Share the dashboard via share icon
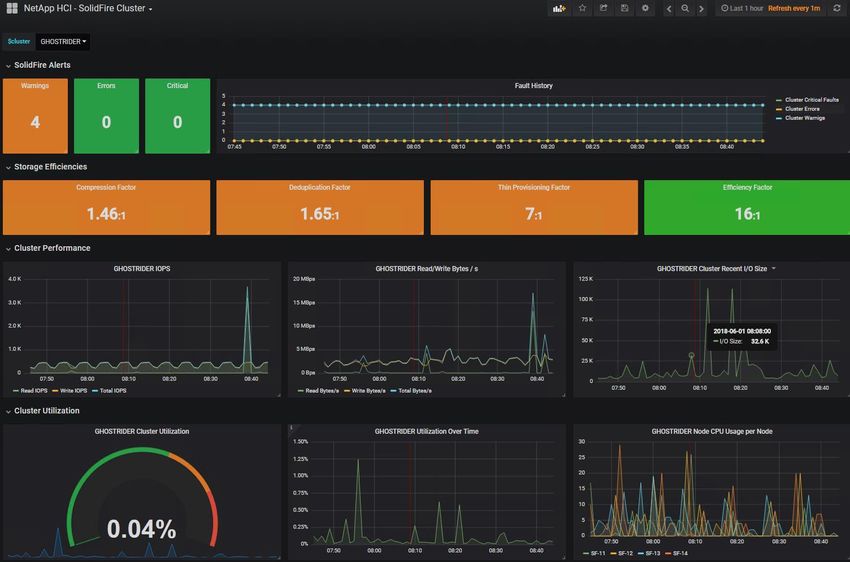 click(603, 8)
